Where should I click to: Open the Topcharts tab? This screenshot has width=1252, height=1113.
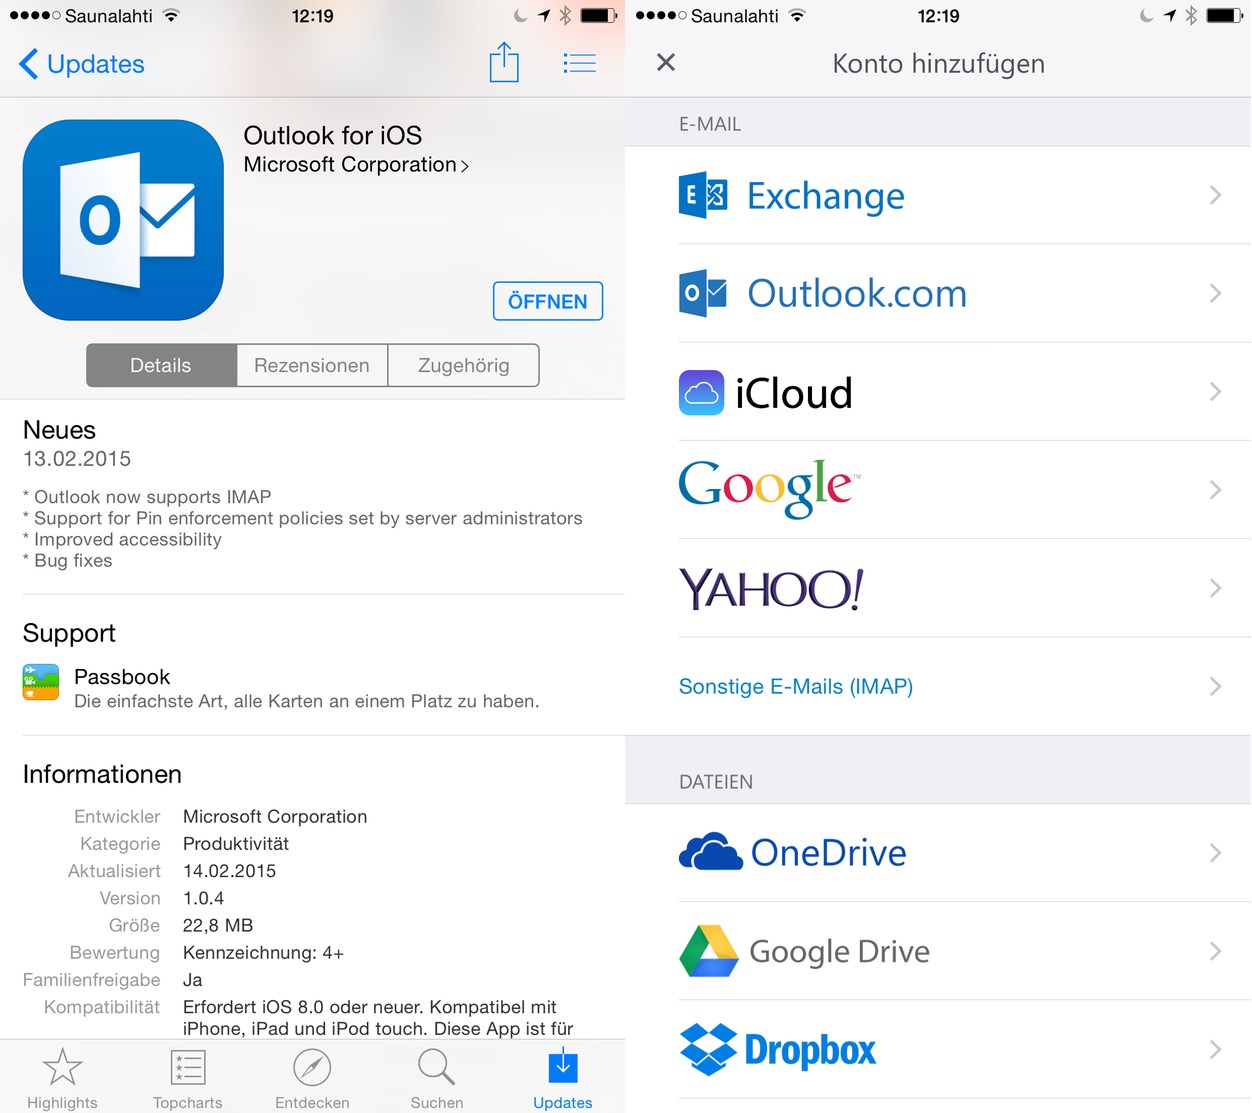[x=188, y=1078]
